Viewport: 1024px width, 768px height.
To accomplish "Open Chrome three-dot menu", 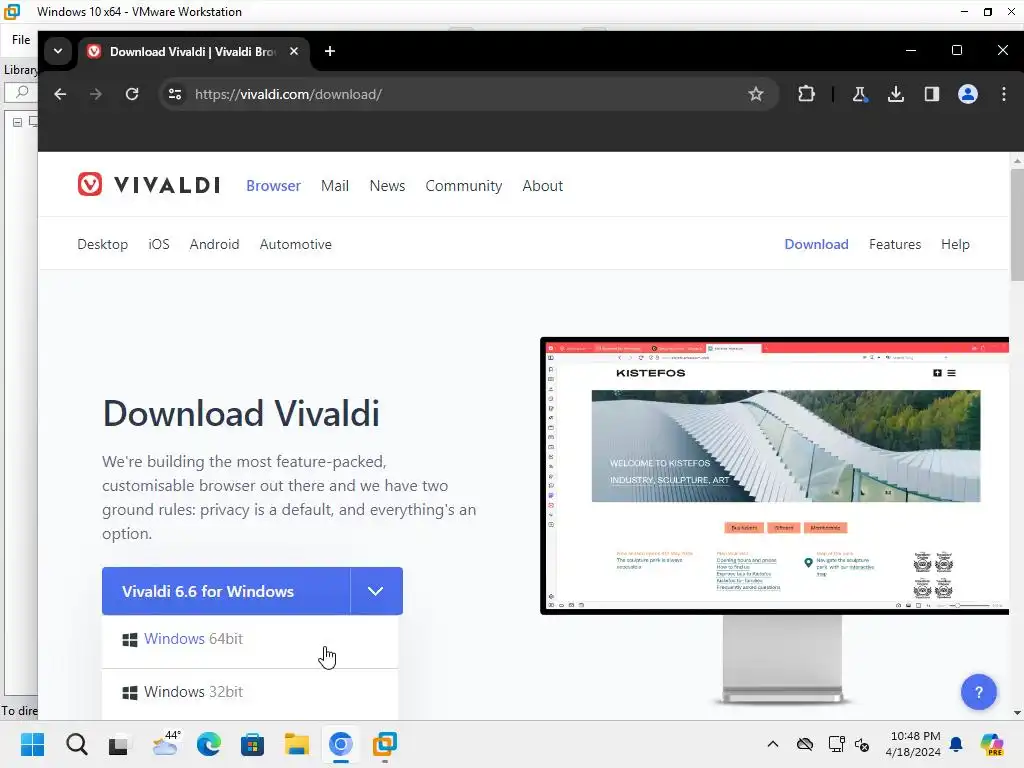I will [1004, 94].
